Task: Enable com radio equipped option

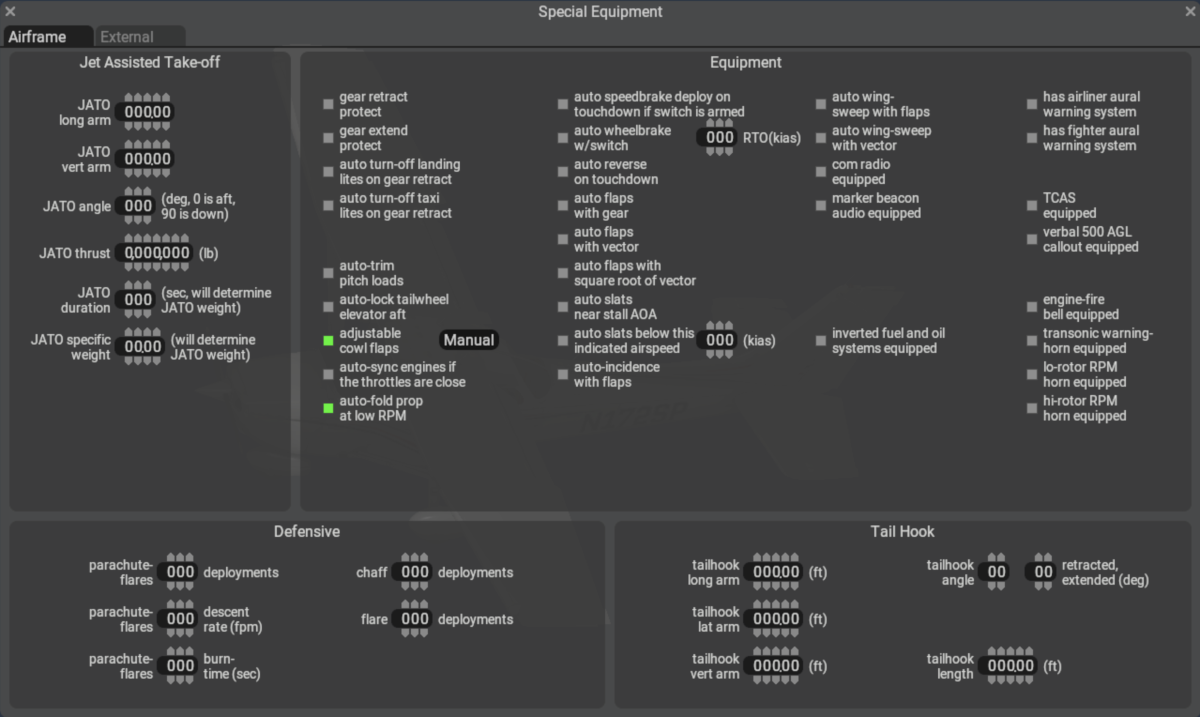Action: (x=821, y=172)
